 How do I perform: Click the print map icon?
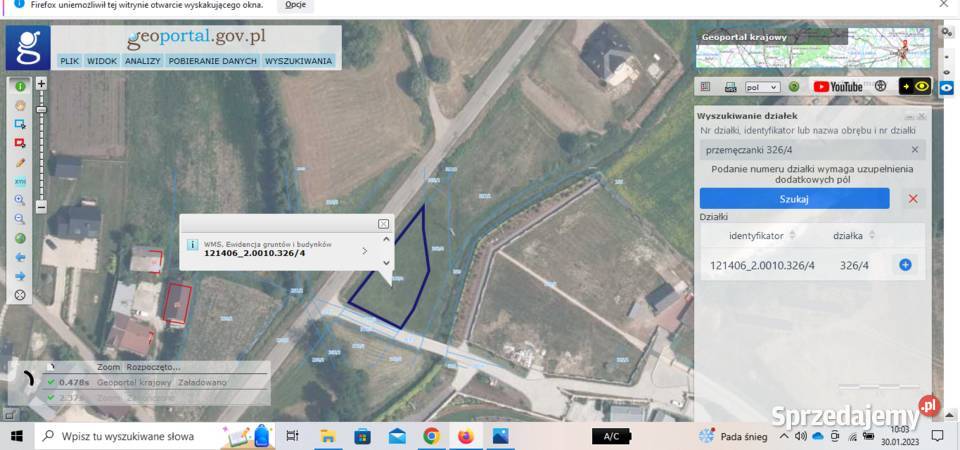tap(730, 87)
